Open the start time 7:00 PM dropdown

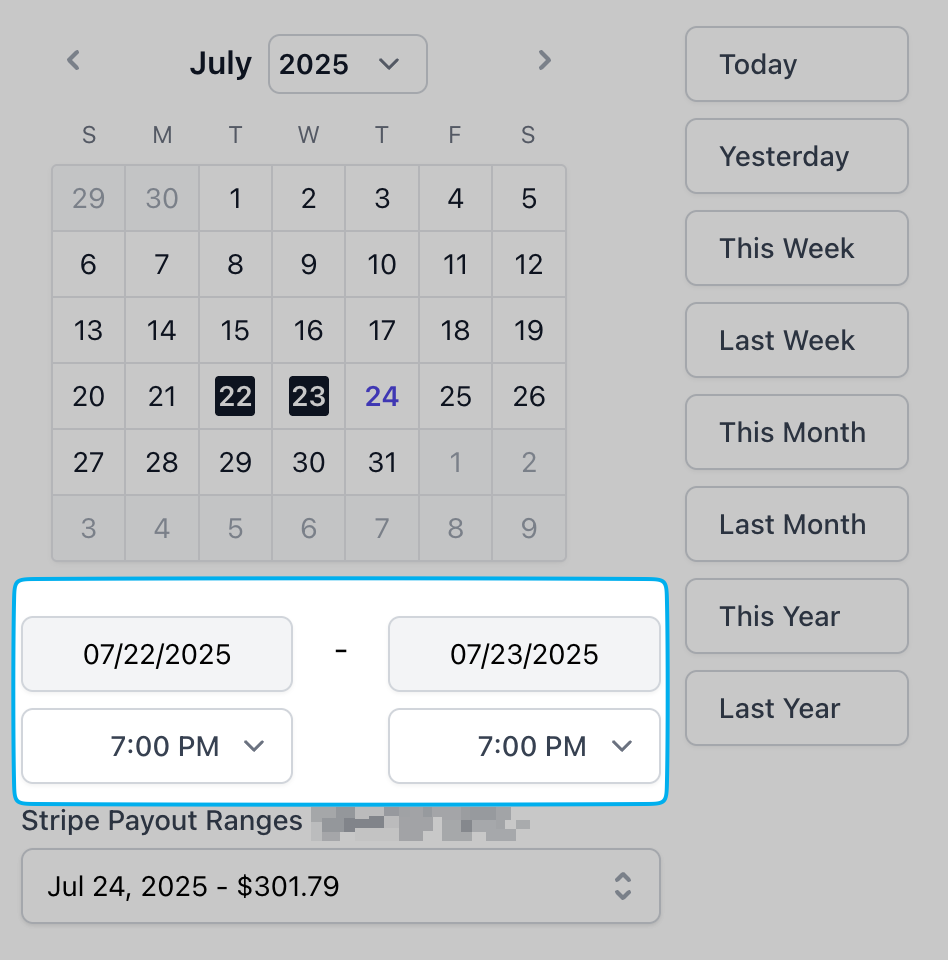coord(157,746)
